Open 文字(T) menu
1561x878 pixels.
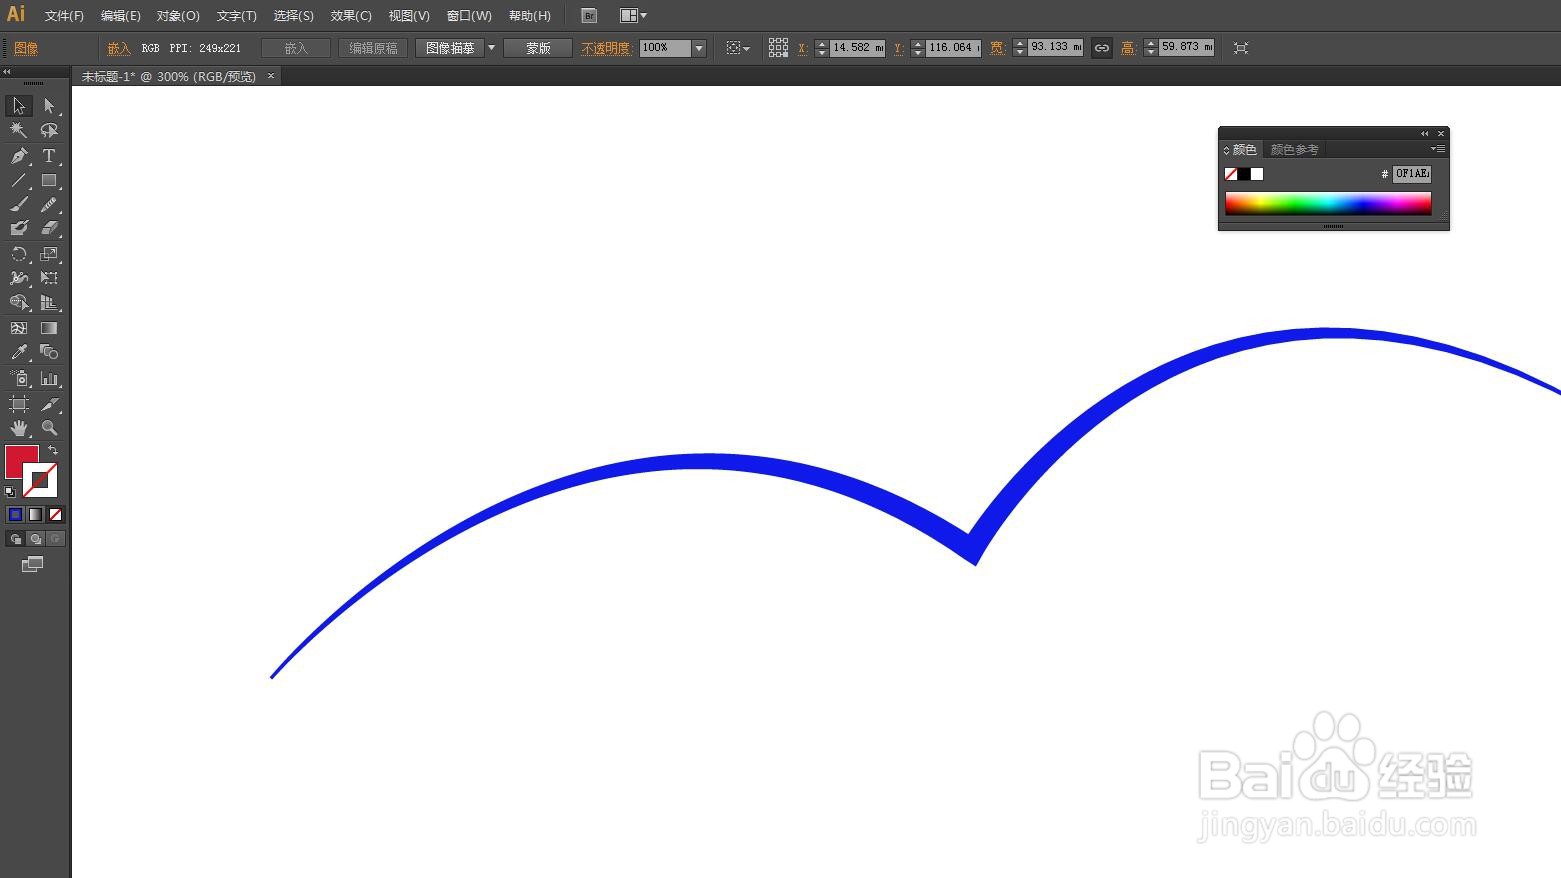[x=236, y=16]
